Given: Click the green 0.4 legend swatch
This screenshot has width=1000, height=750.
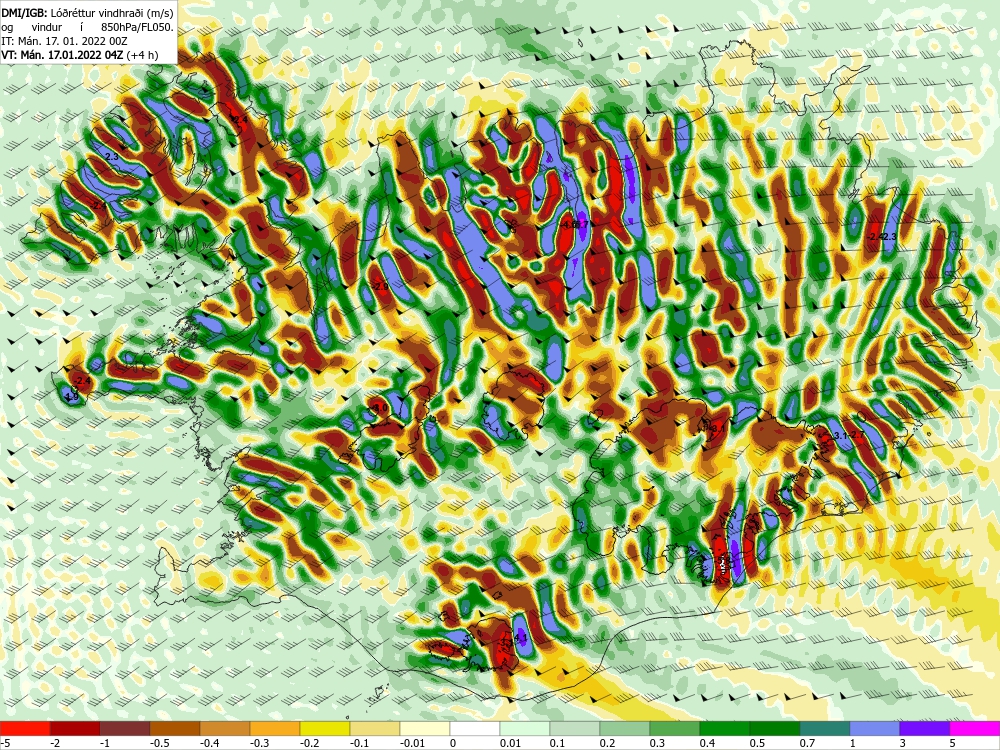Looking at the screenshot, I should point(725,728).
